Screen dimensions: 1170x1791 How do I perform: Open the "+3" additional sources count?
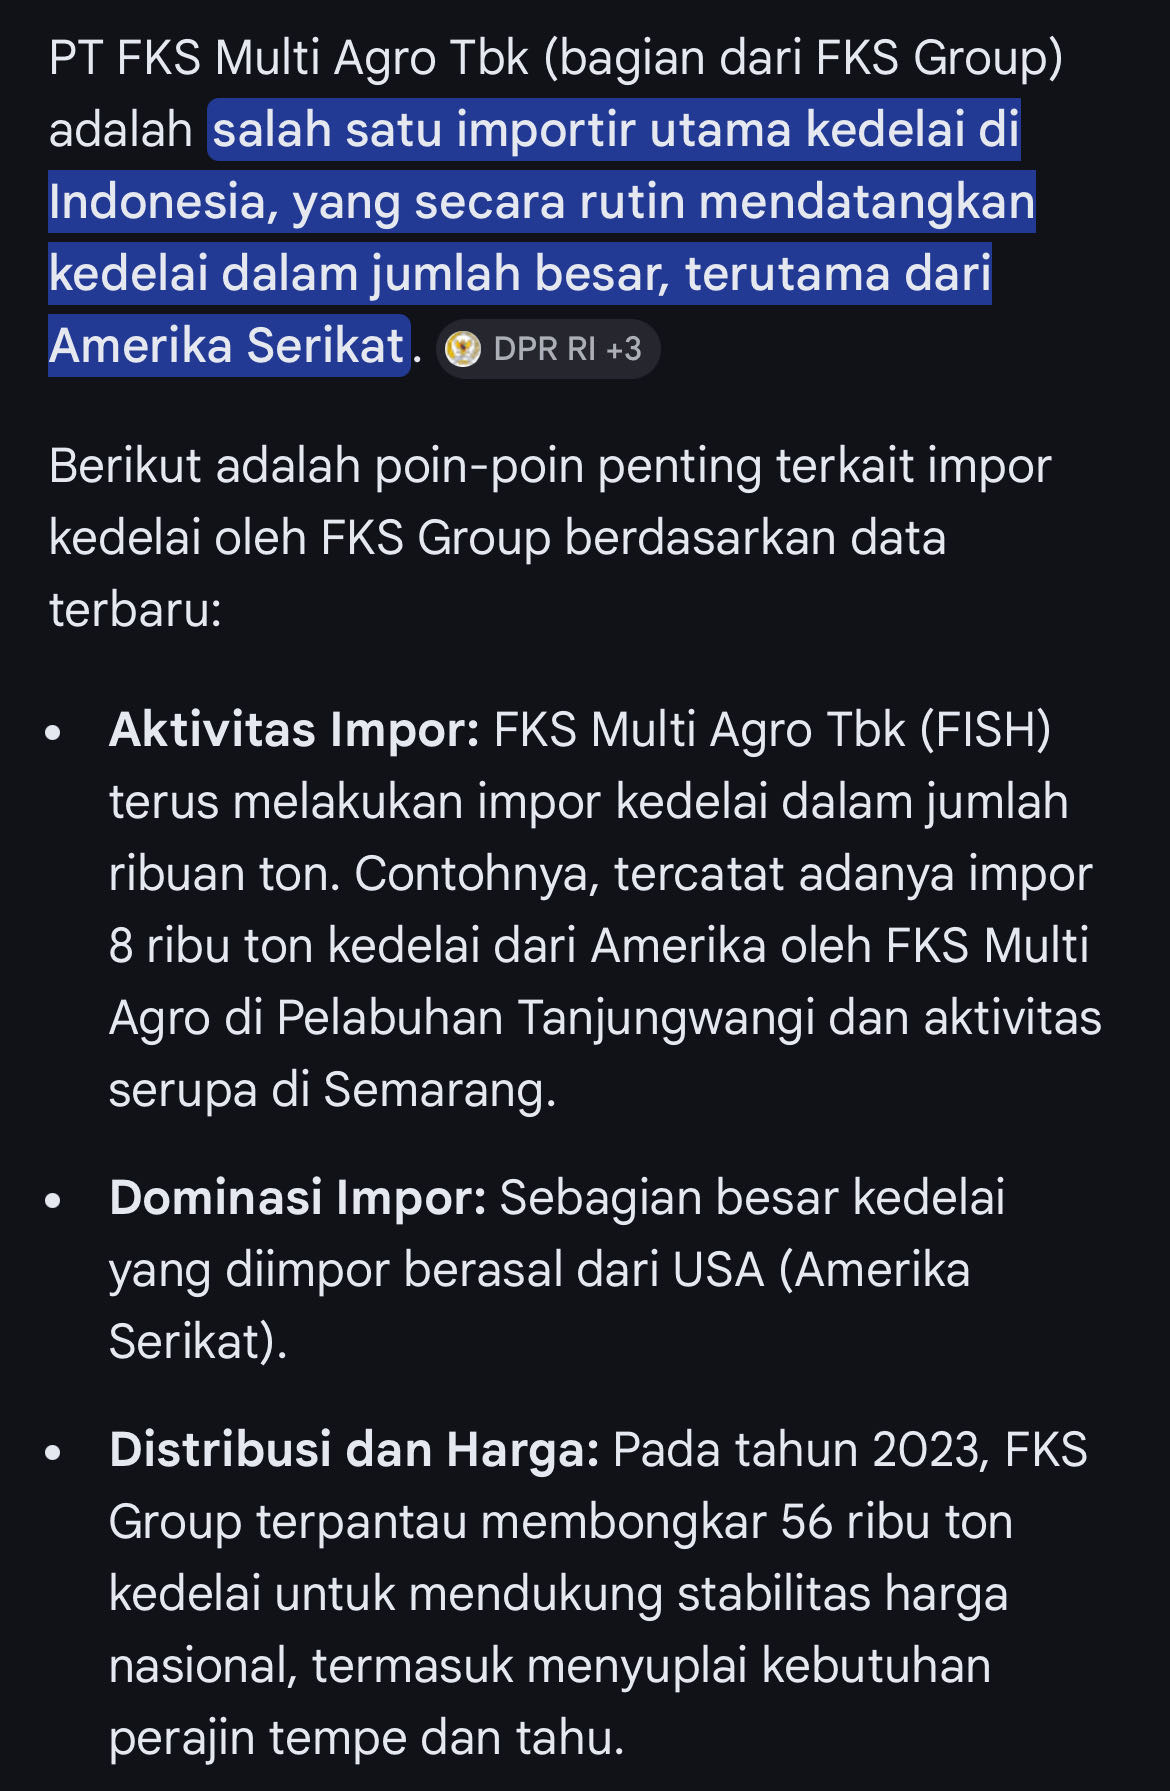click(x=624, y=349)
